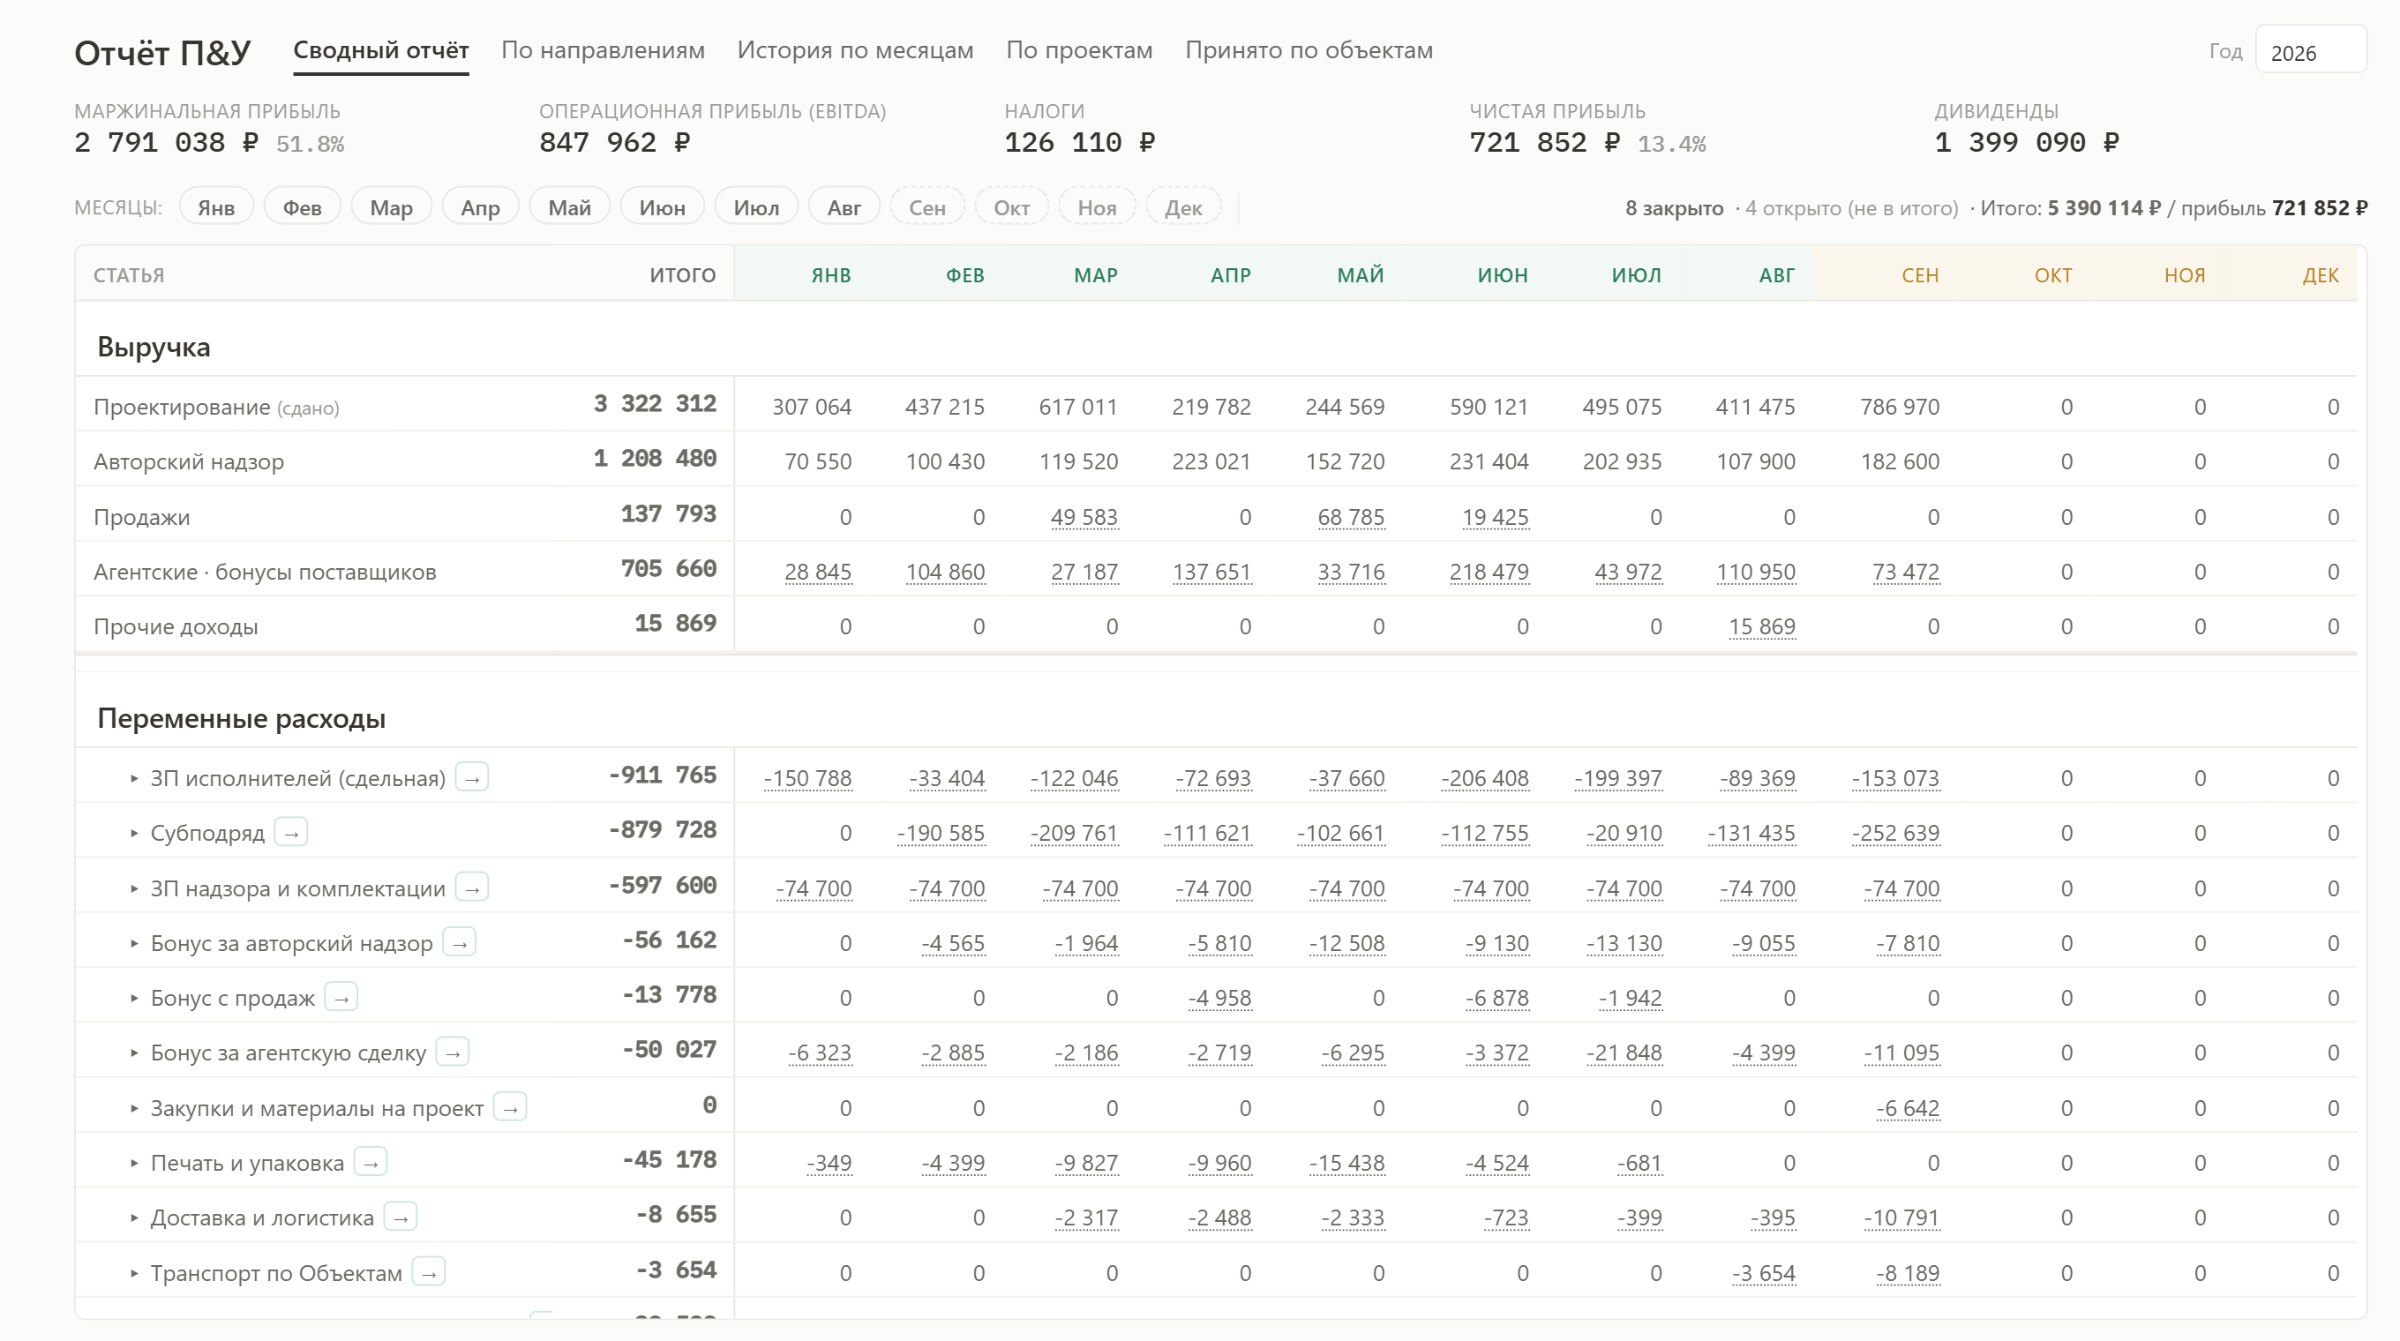
Task: Click Проектирование total 3 322 312
Action: (655, 404)
